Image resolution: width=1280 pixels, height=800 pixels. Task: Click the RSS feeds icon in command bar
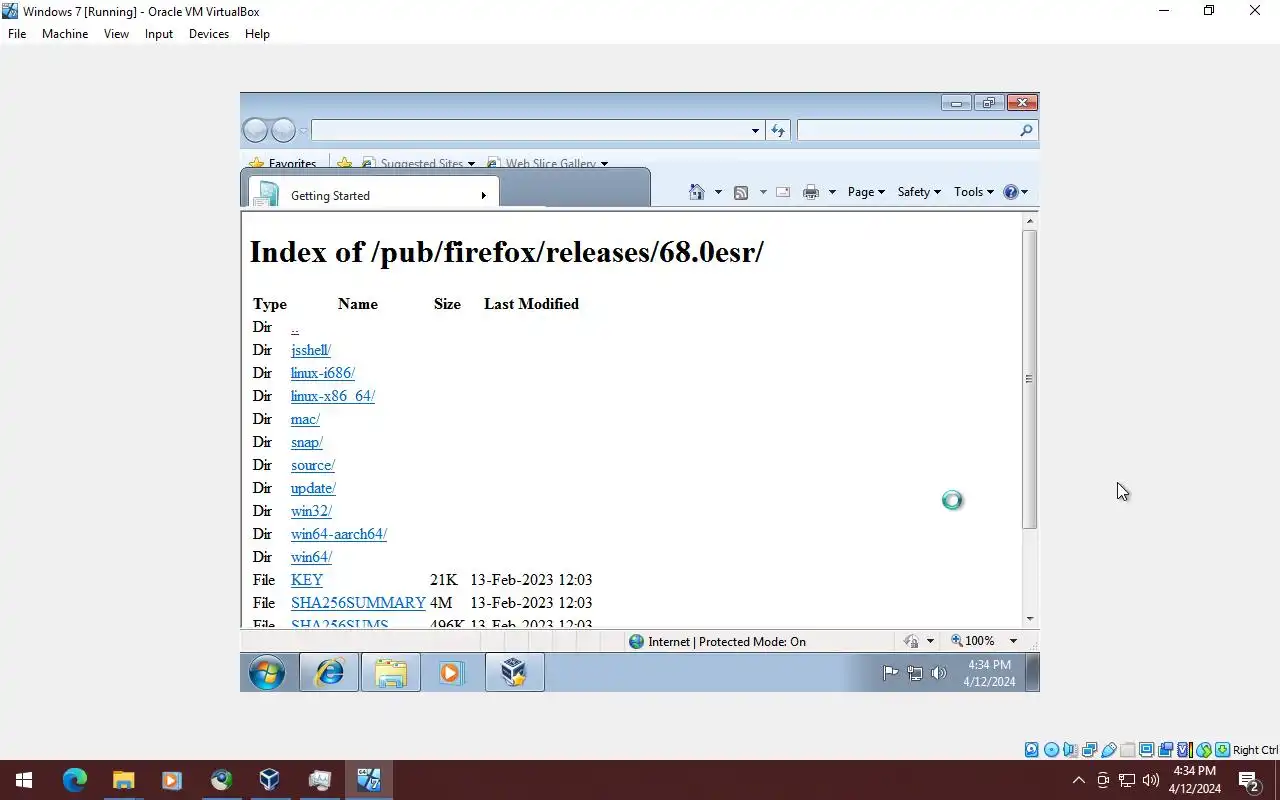(x=741, y=192)
